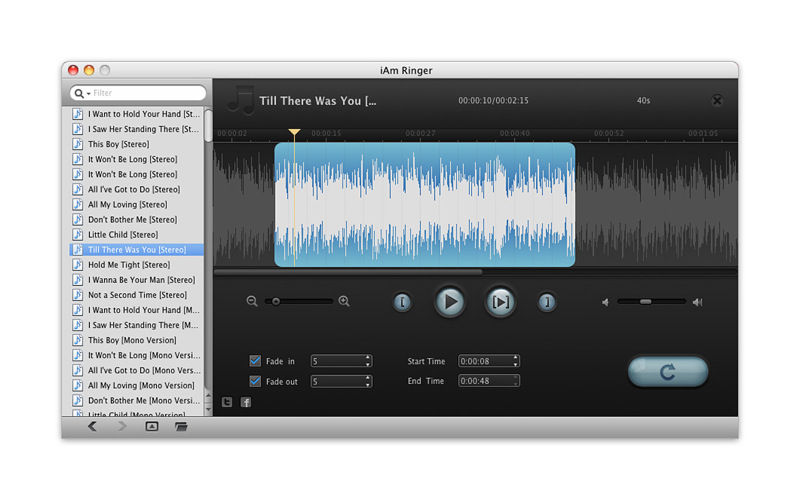Click the yellow playhead marker on timeline
Viewport: 800px width, 500px height.
click(294, 133)
